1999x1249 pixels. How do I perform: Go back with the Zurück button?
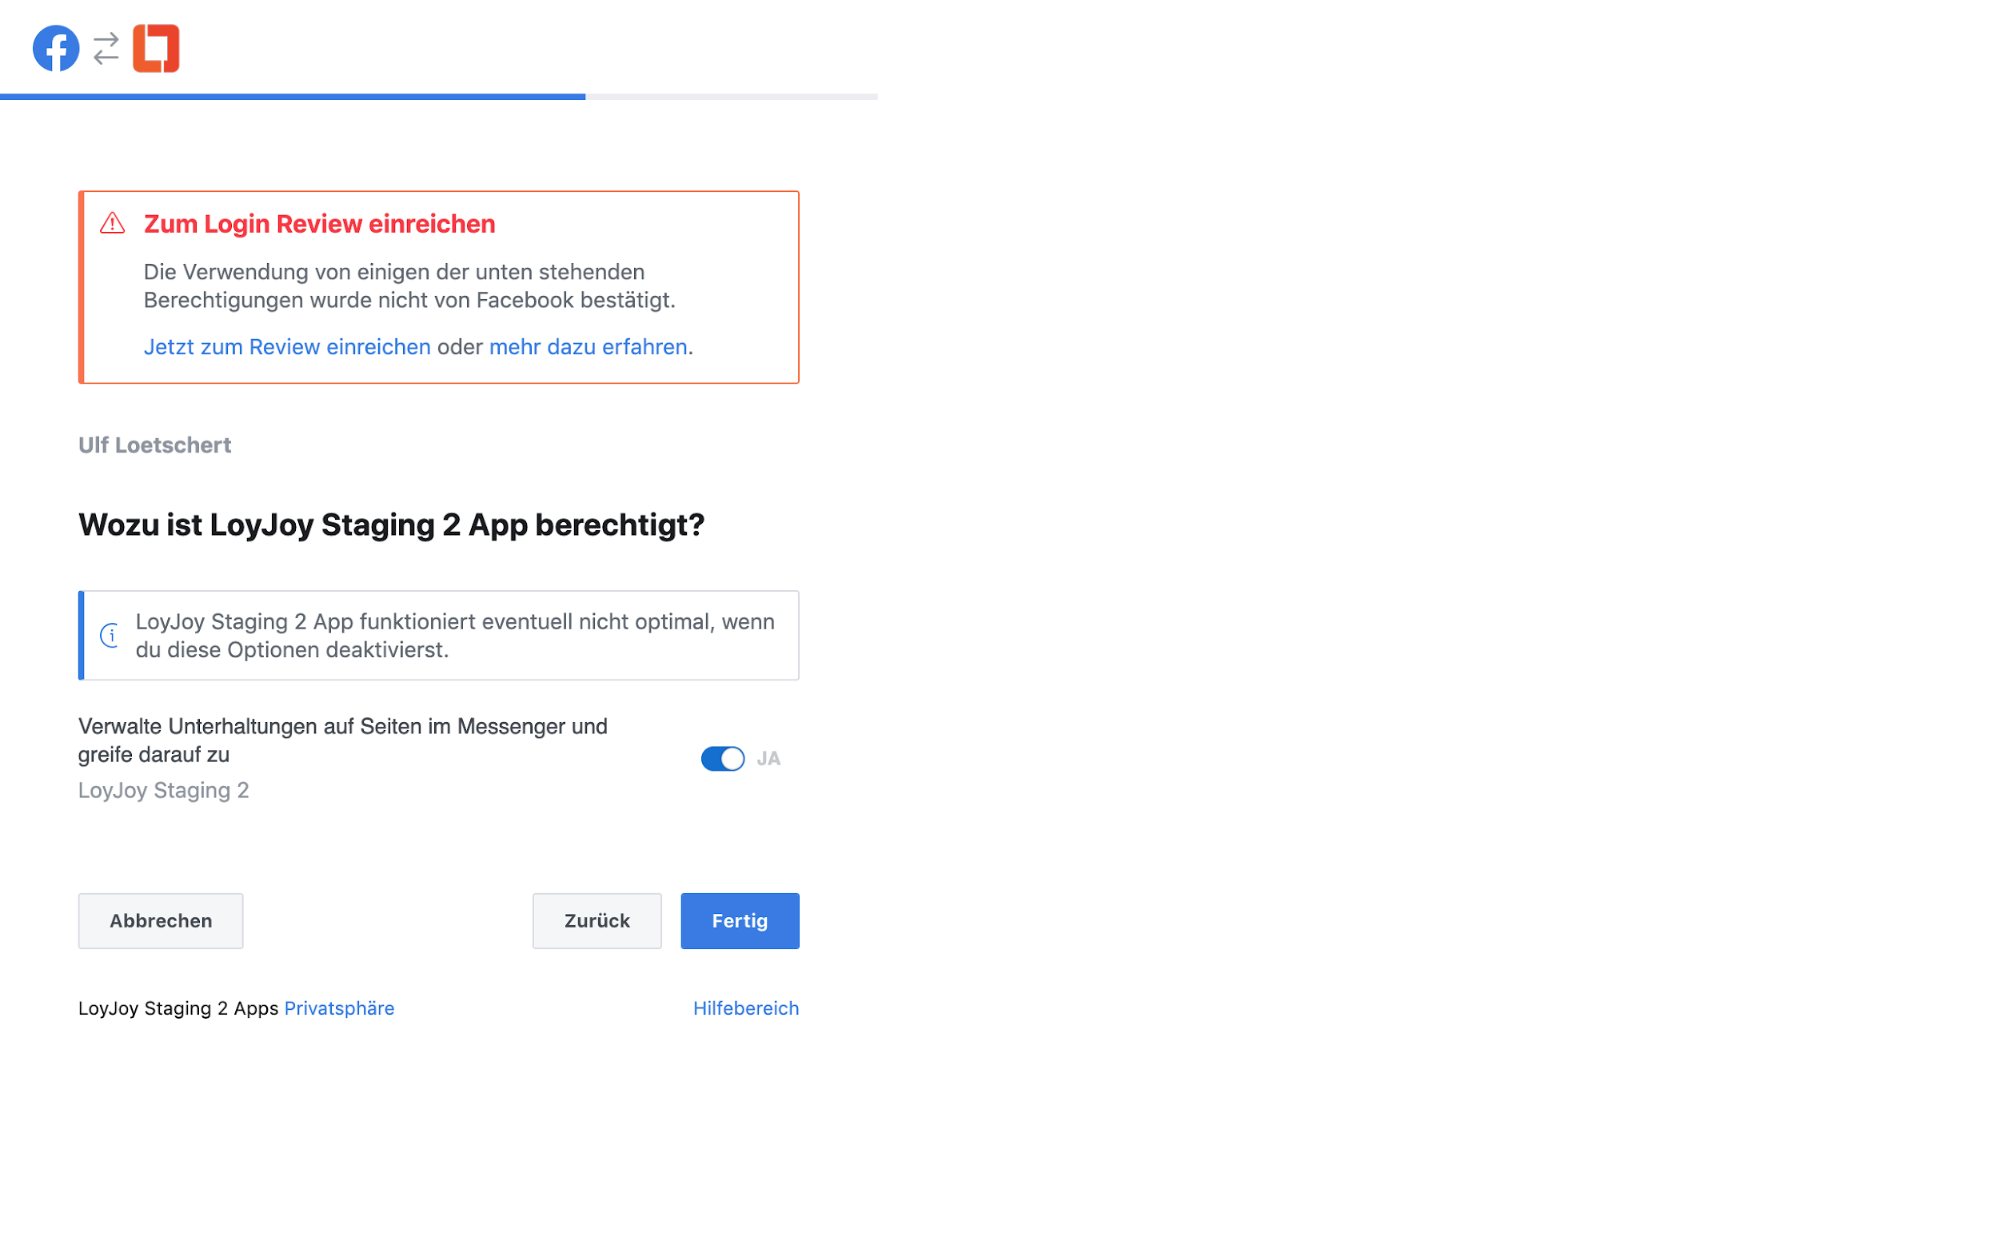click(x=596, y=921)
